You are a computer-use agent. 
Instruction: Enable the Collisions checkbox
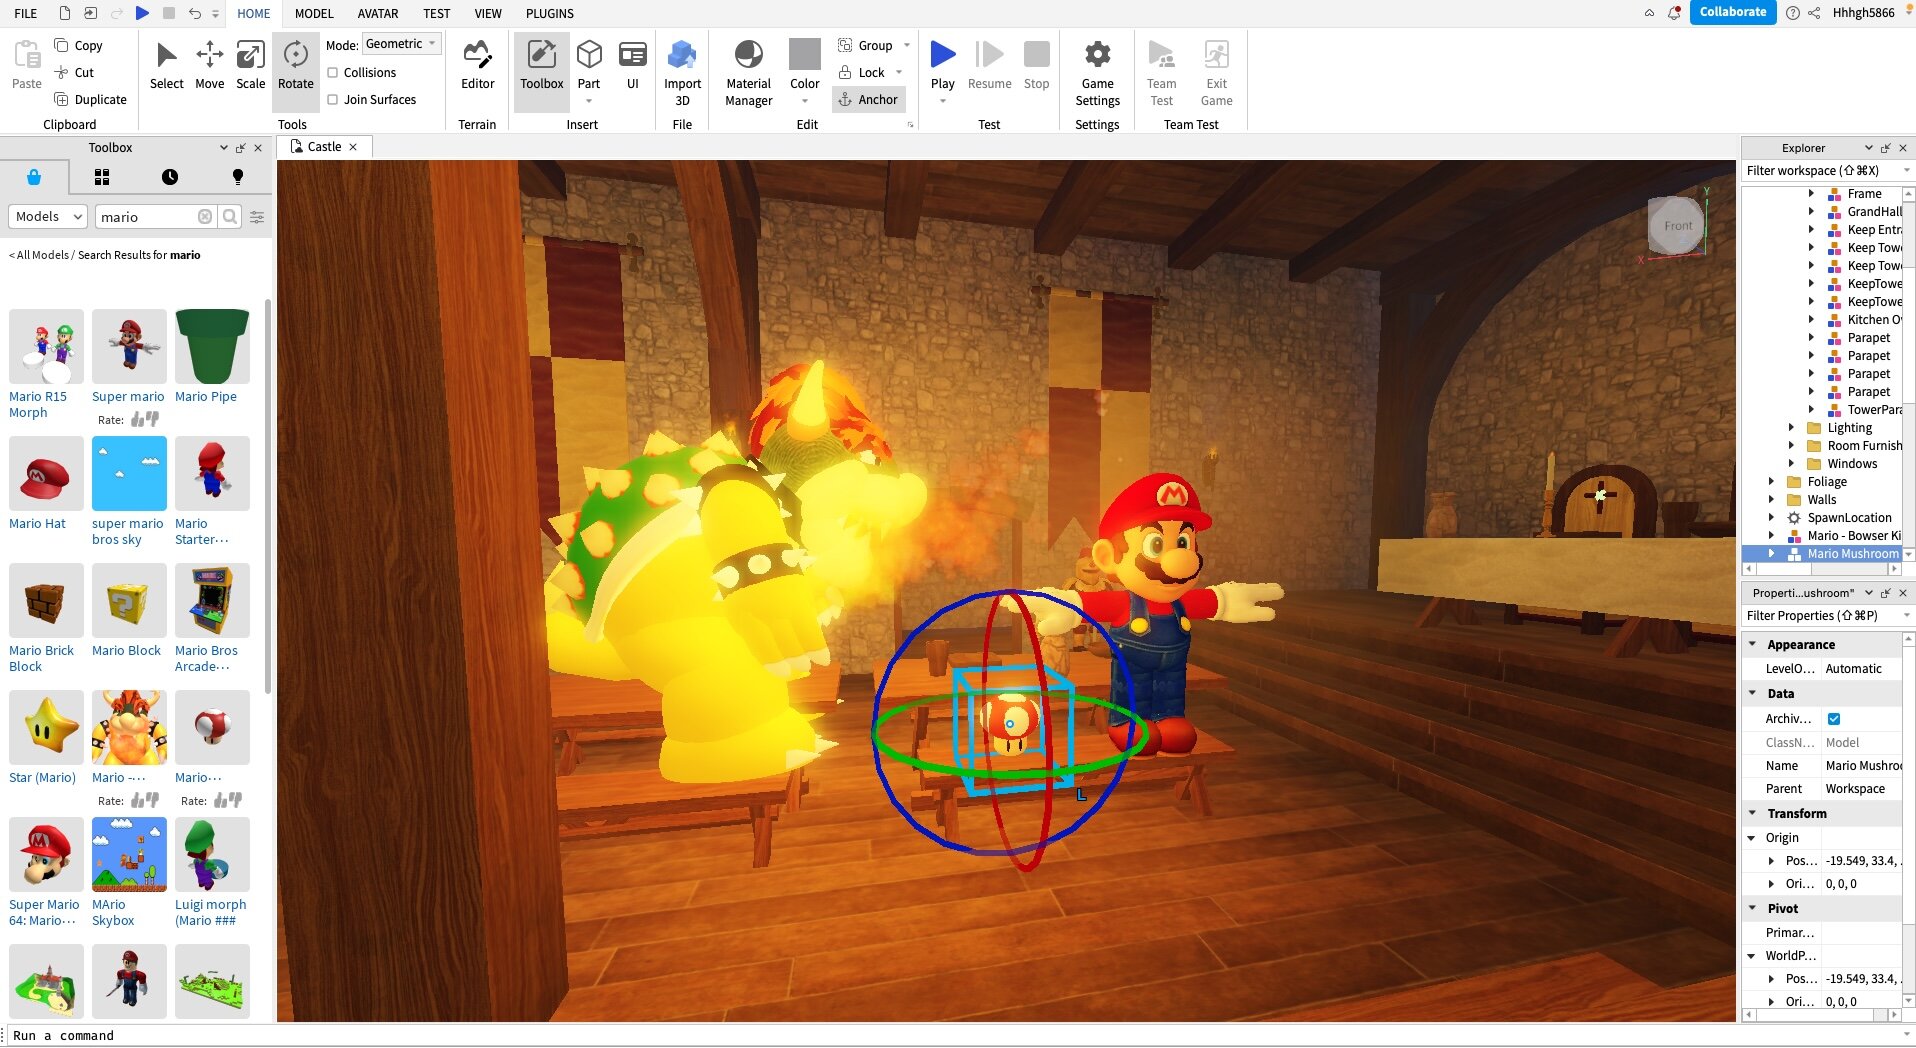333,72
